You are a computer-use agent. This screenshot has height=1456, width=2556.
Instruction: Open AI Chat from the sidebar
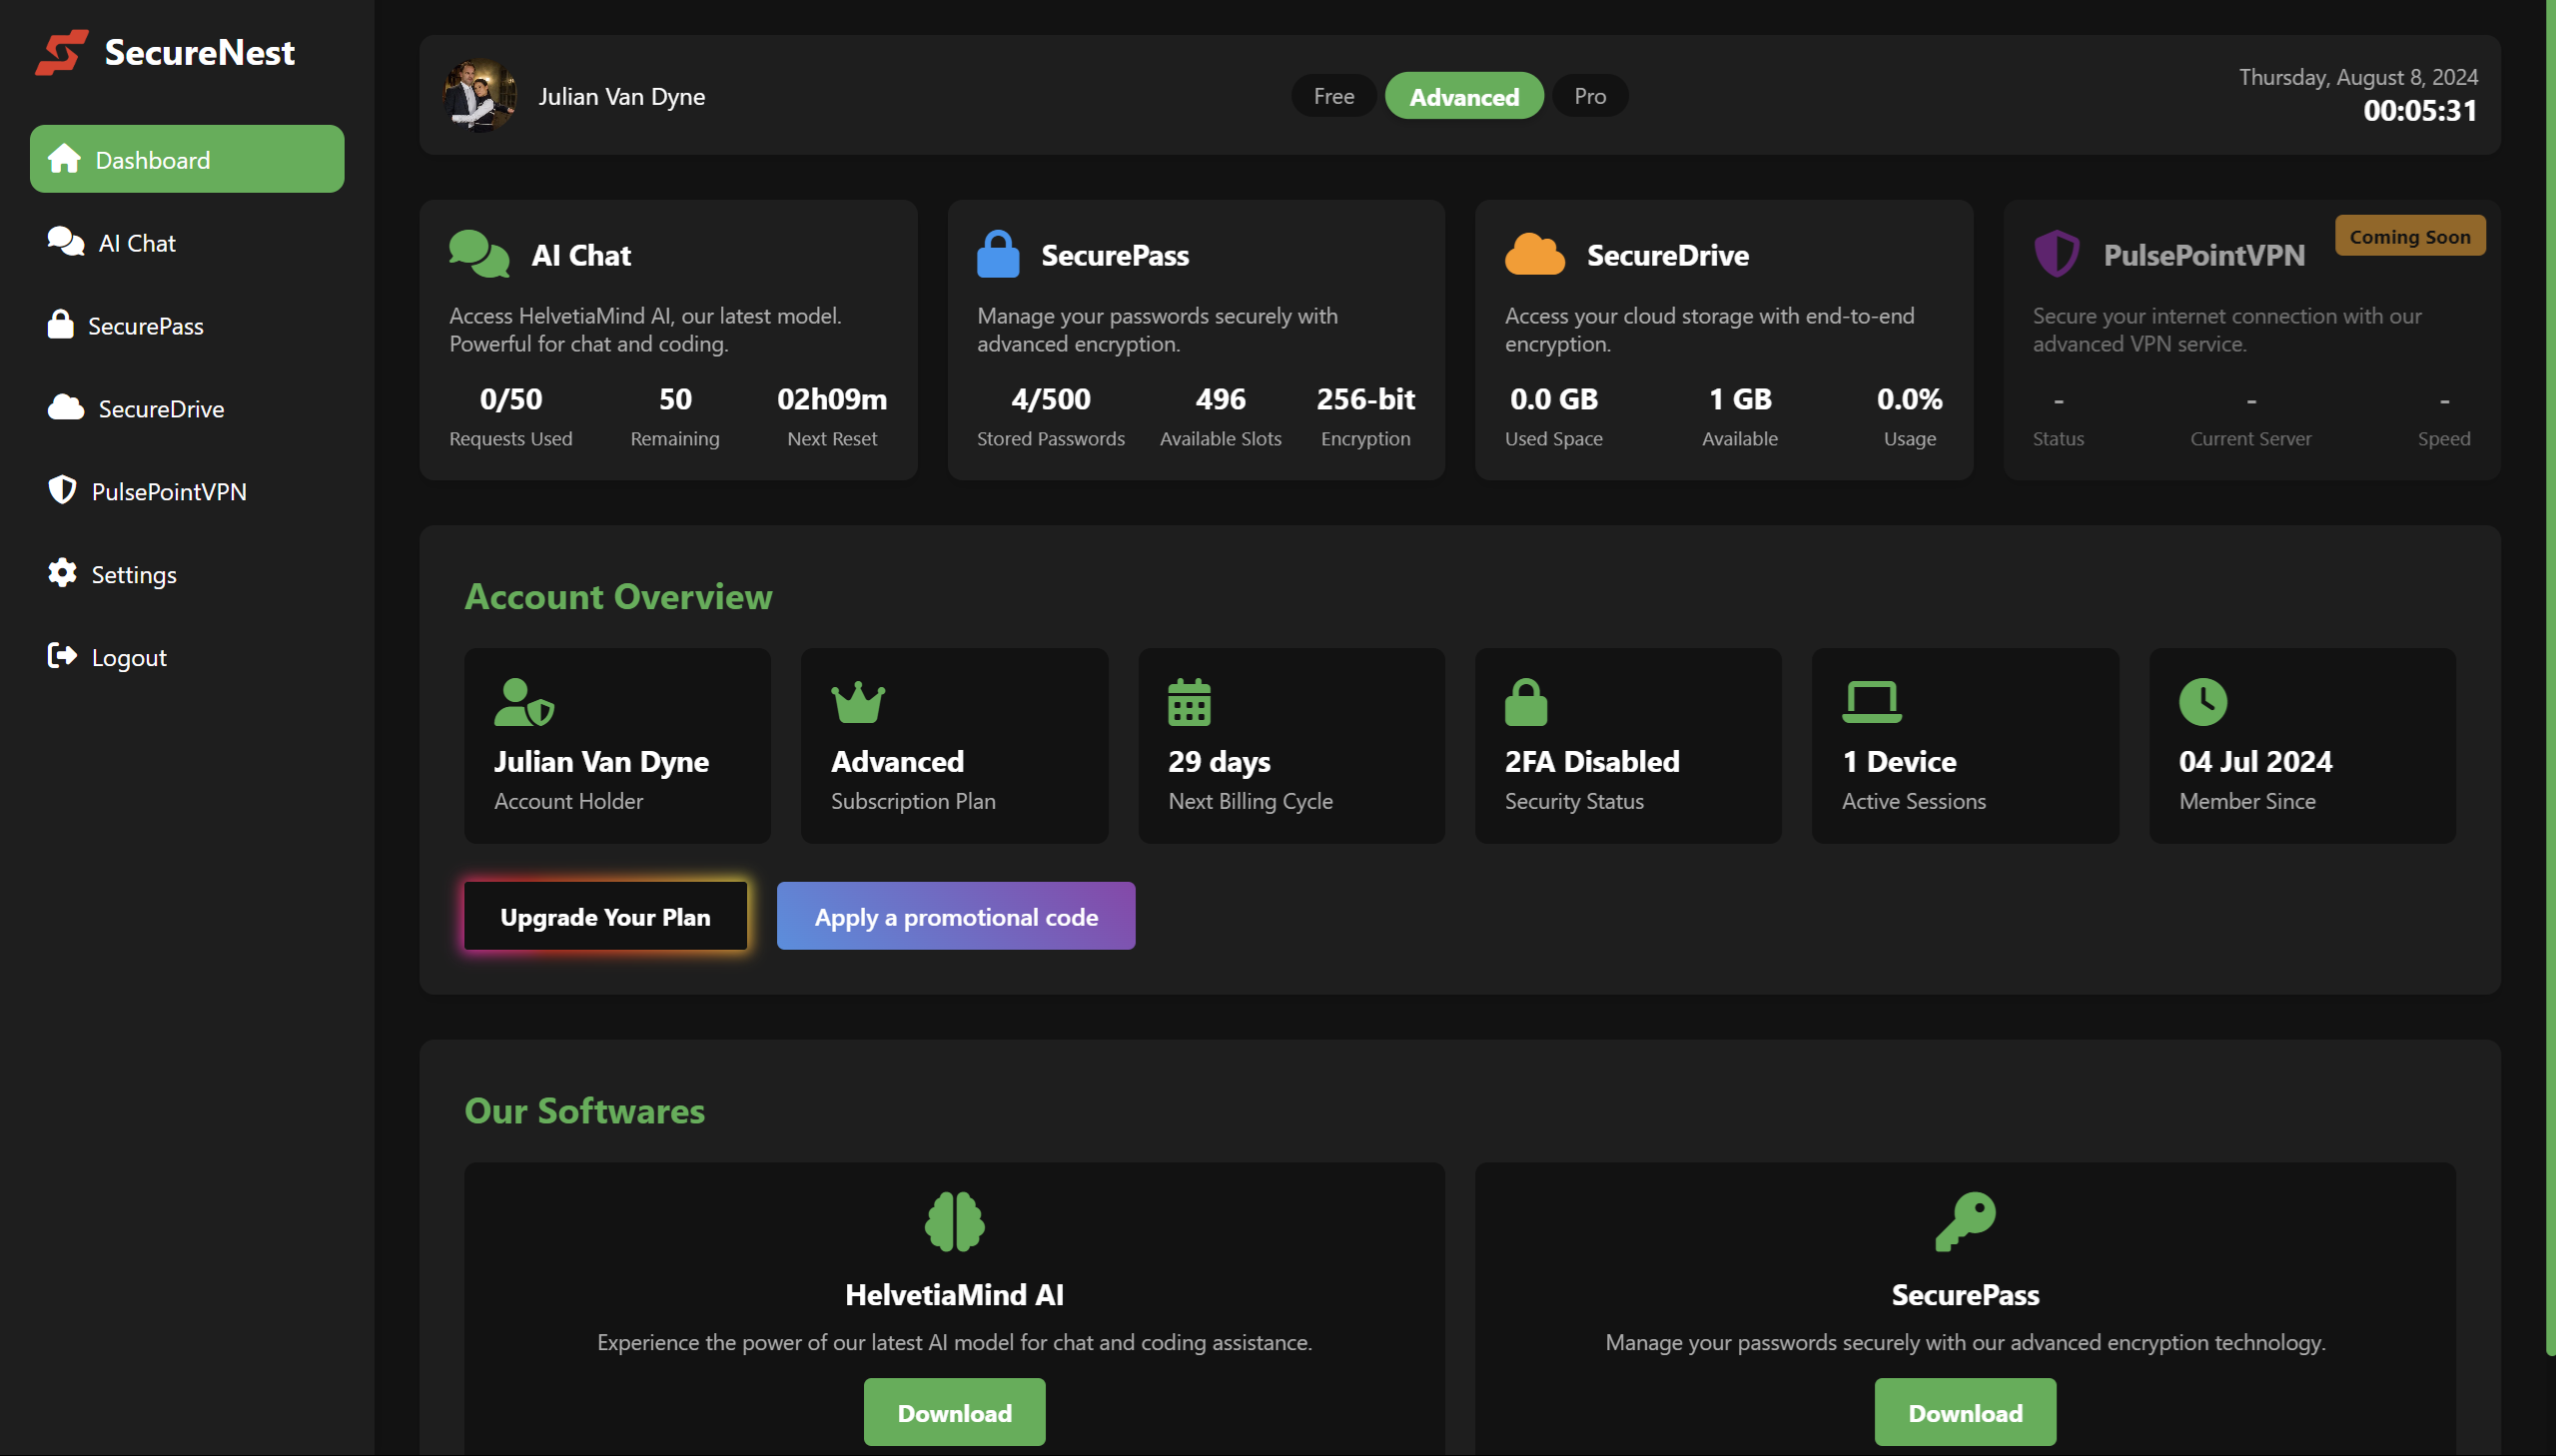(136, 243)
